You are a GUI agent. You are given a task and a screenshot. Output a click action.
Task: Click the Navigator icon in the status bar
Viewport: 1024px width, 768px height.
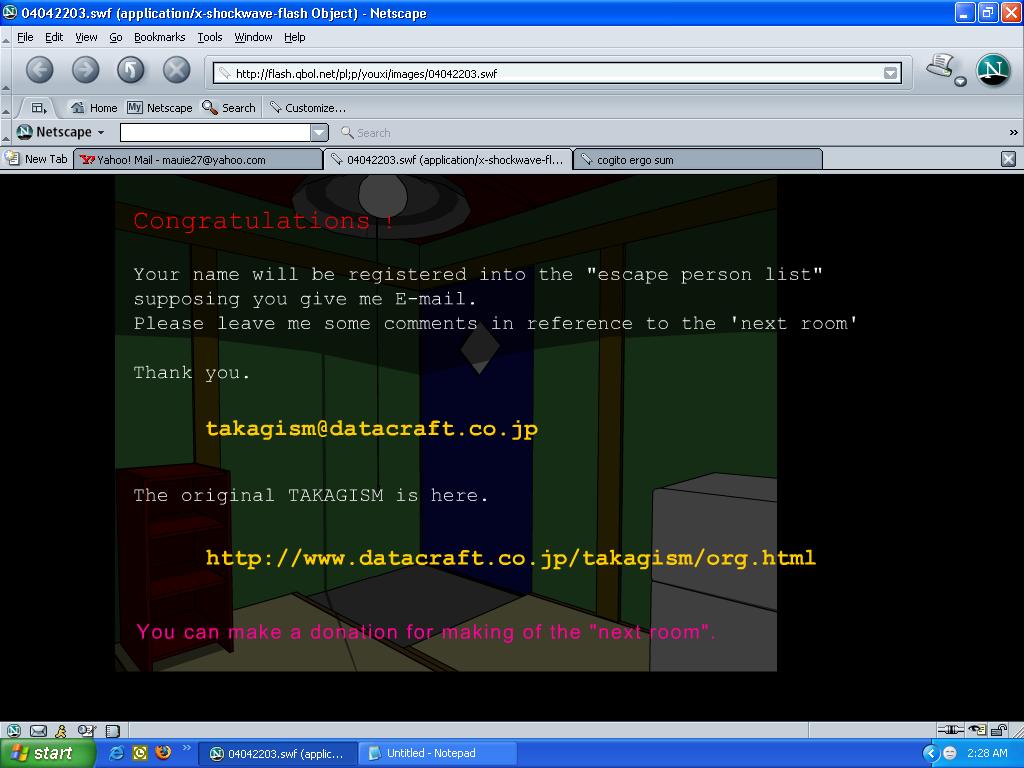14,730
